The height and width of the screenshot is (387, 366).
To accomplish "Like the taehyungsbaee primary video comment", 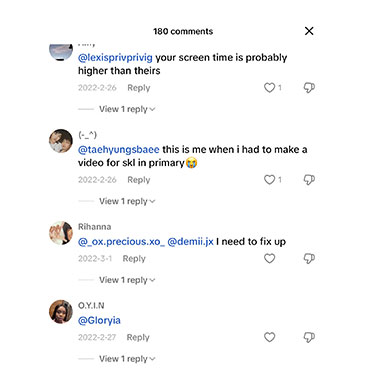I will (269, 180).
